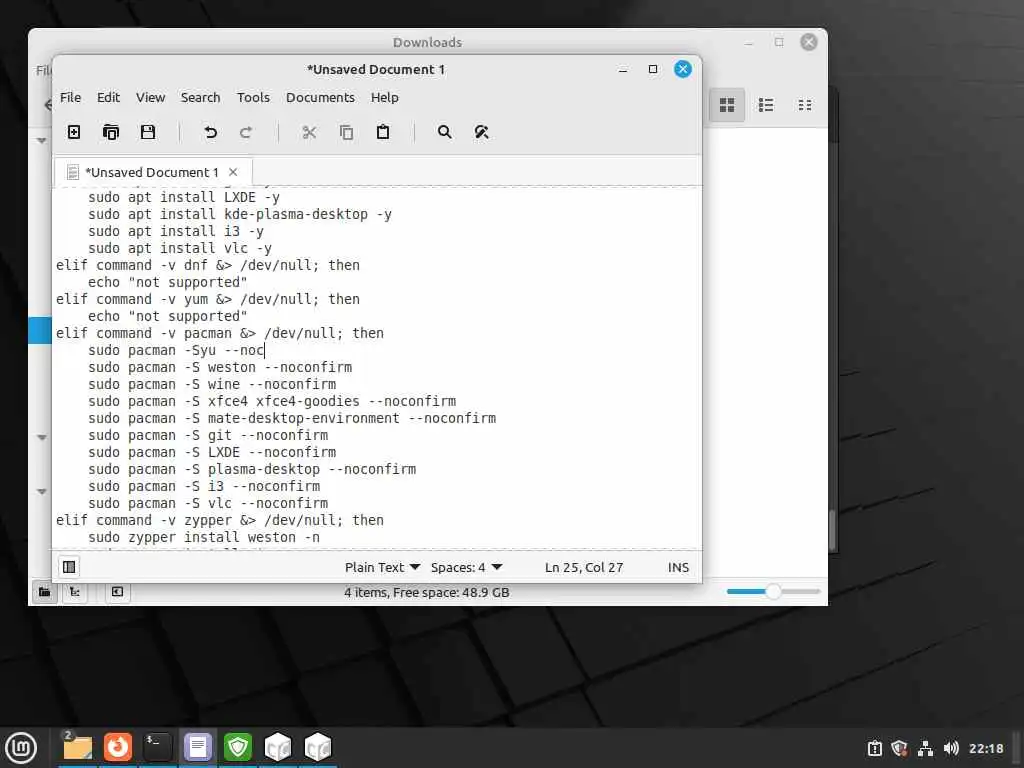The width and height of the screenshot is (1024, 768).
Task: Click line 'sudo apt install kde-plasma-desktop -y'
Action: [x=240, y=215]
